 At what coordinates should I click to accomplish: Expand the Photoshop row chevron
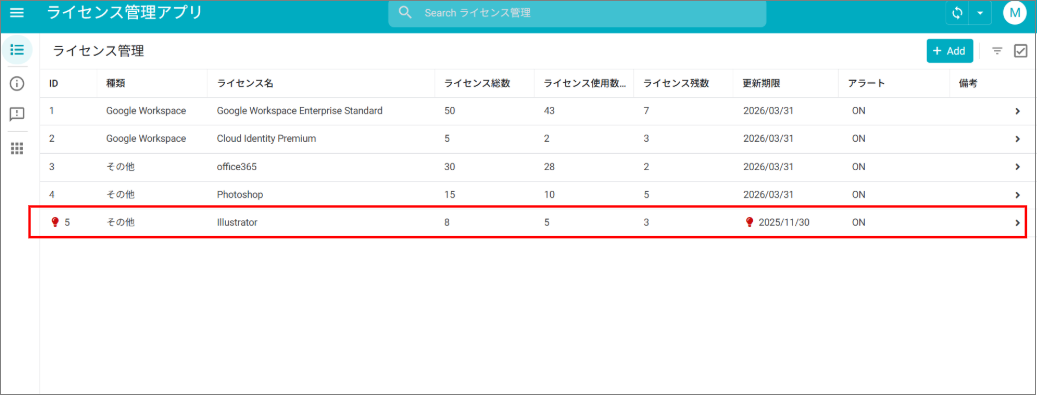click(1018, 195)
